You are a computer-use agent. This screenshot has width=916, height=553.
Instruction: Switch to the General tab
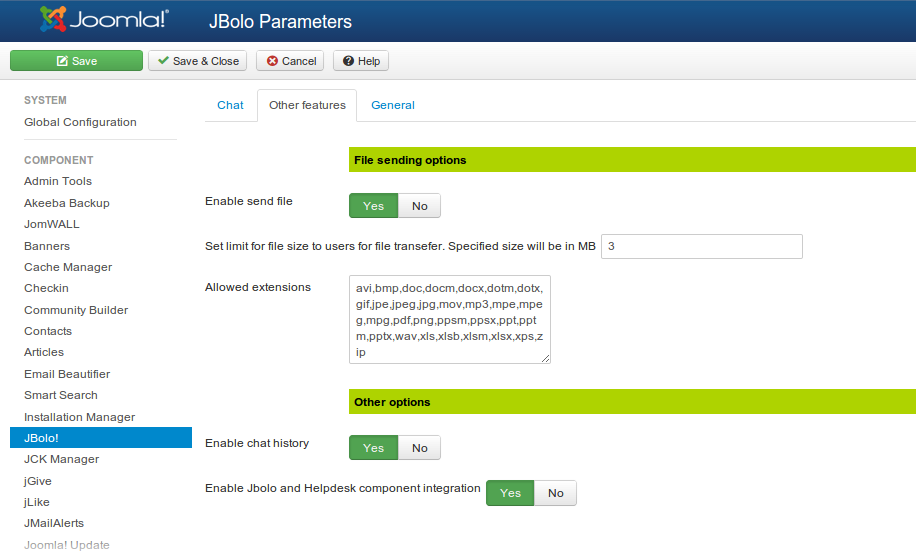pyautogui.click(x=392, y=105)
